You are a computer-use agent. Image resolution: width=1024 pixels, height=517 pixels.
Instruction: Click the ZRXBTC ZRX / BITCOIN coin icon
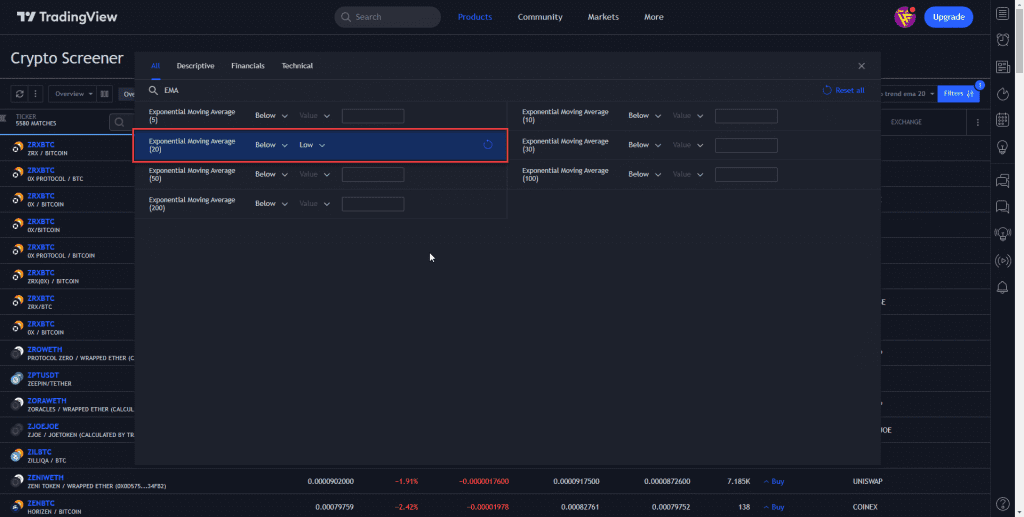[18, 148]
